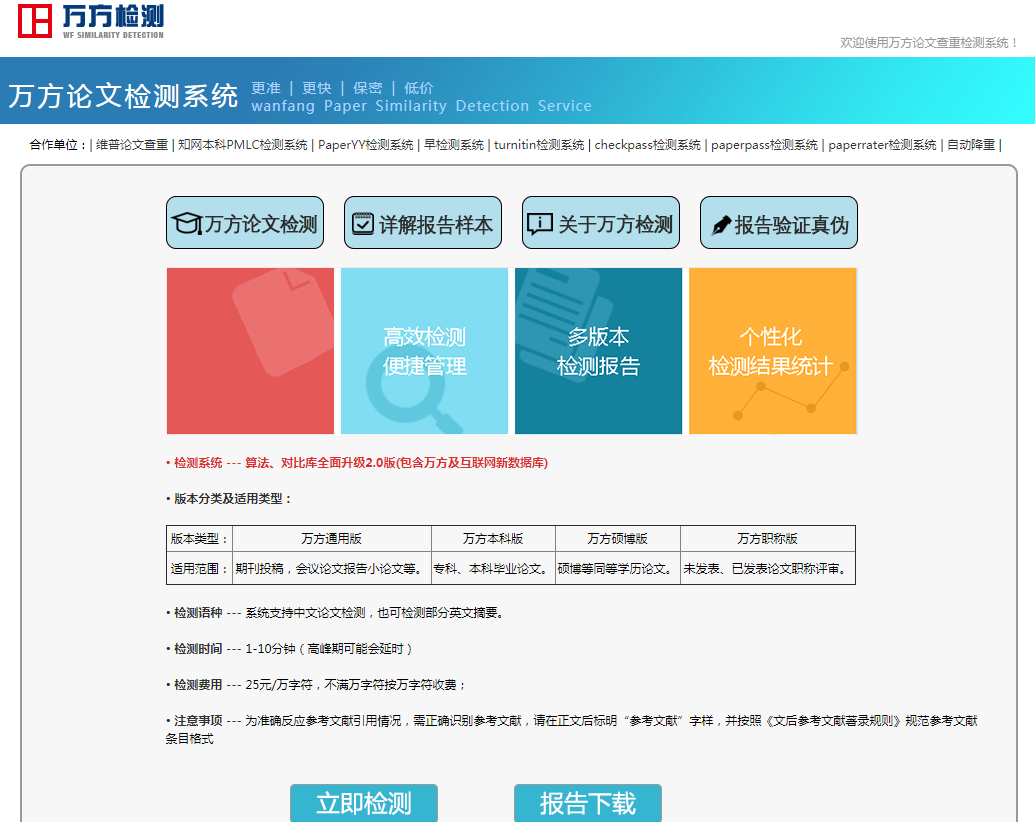Click the 立即检测 button
This screenshot has width=1035, height=822.
point(364,803)
